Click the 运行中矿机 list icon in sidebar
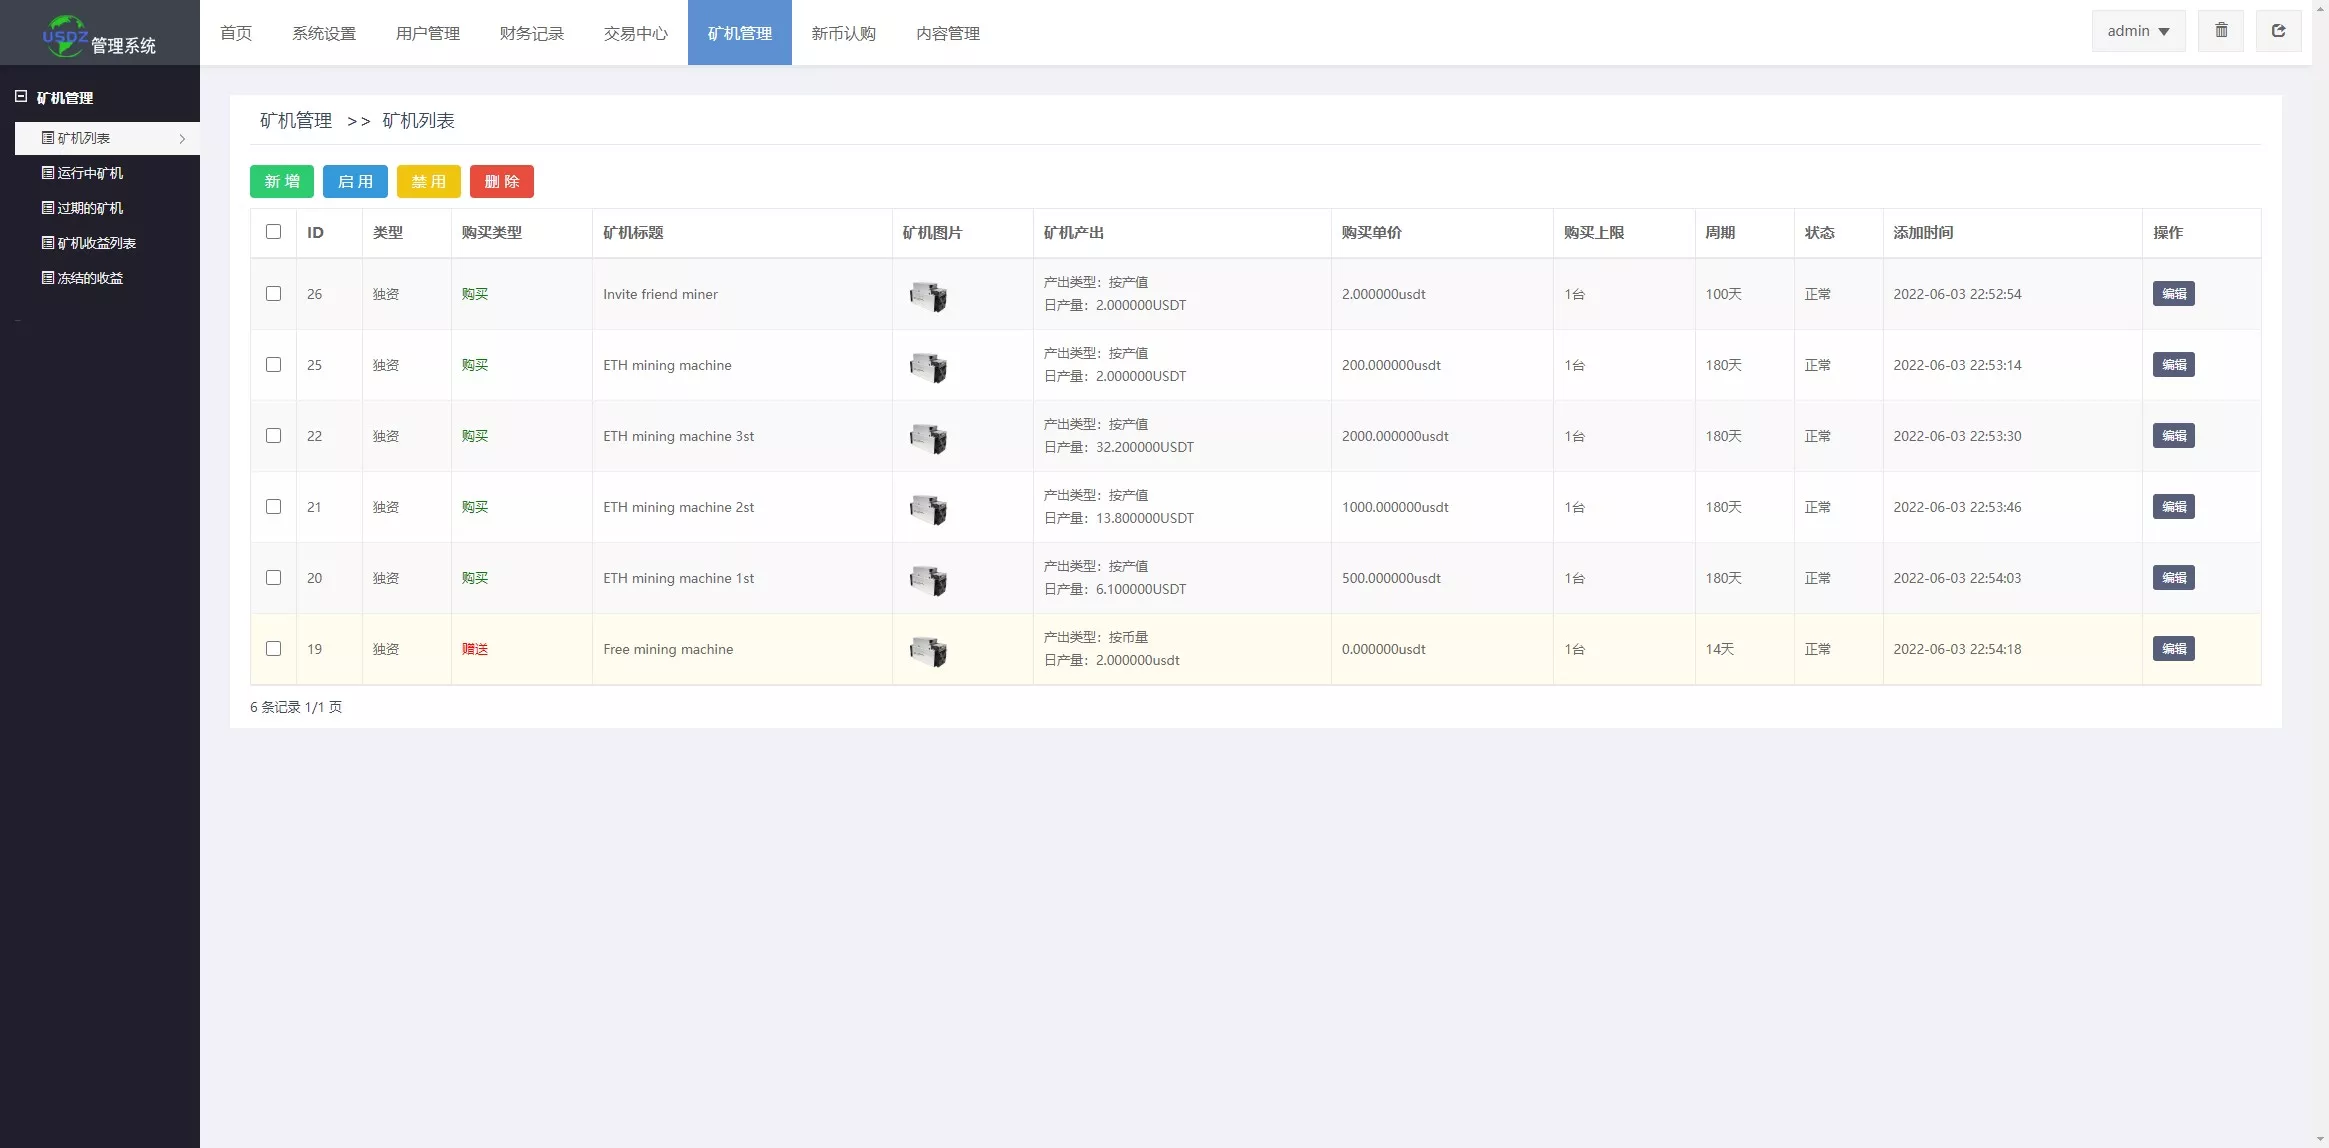 pos(47,173)
